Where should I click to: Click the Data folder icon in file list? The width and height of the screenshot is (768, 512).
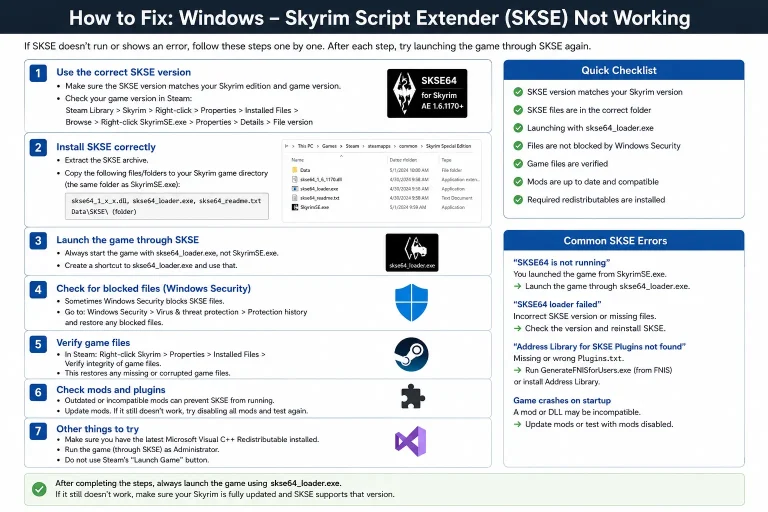tap(295, 170)
